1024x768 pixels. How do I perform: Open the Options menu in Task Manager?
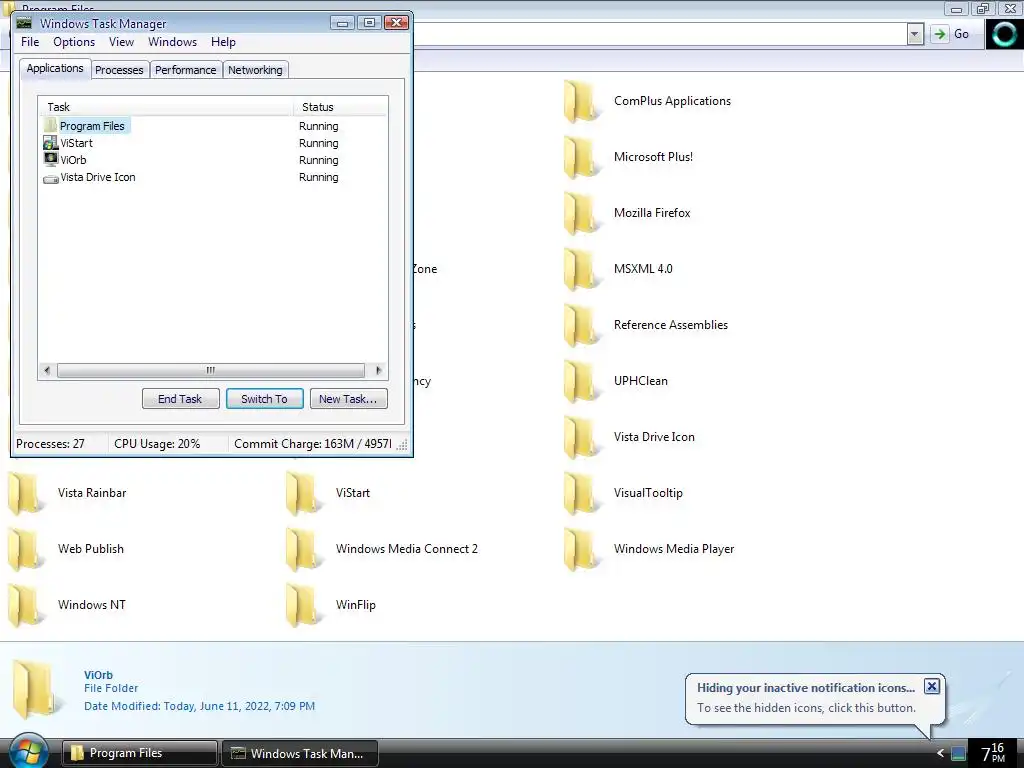[x=74, y=42]
